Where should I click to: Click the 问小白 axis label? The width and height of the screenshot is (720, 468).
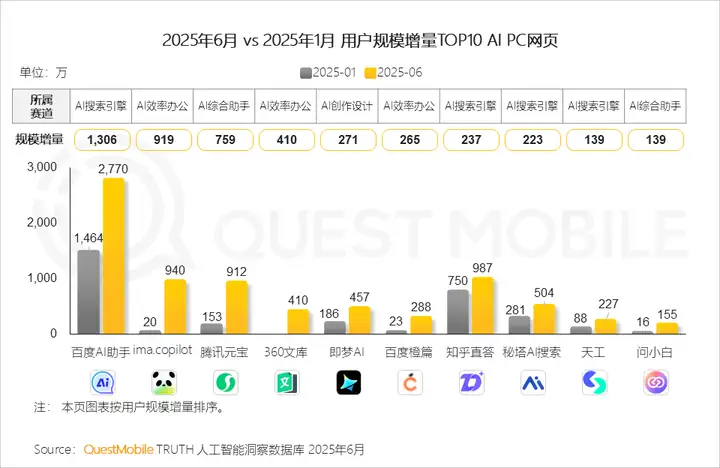coord(655,352)
